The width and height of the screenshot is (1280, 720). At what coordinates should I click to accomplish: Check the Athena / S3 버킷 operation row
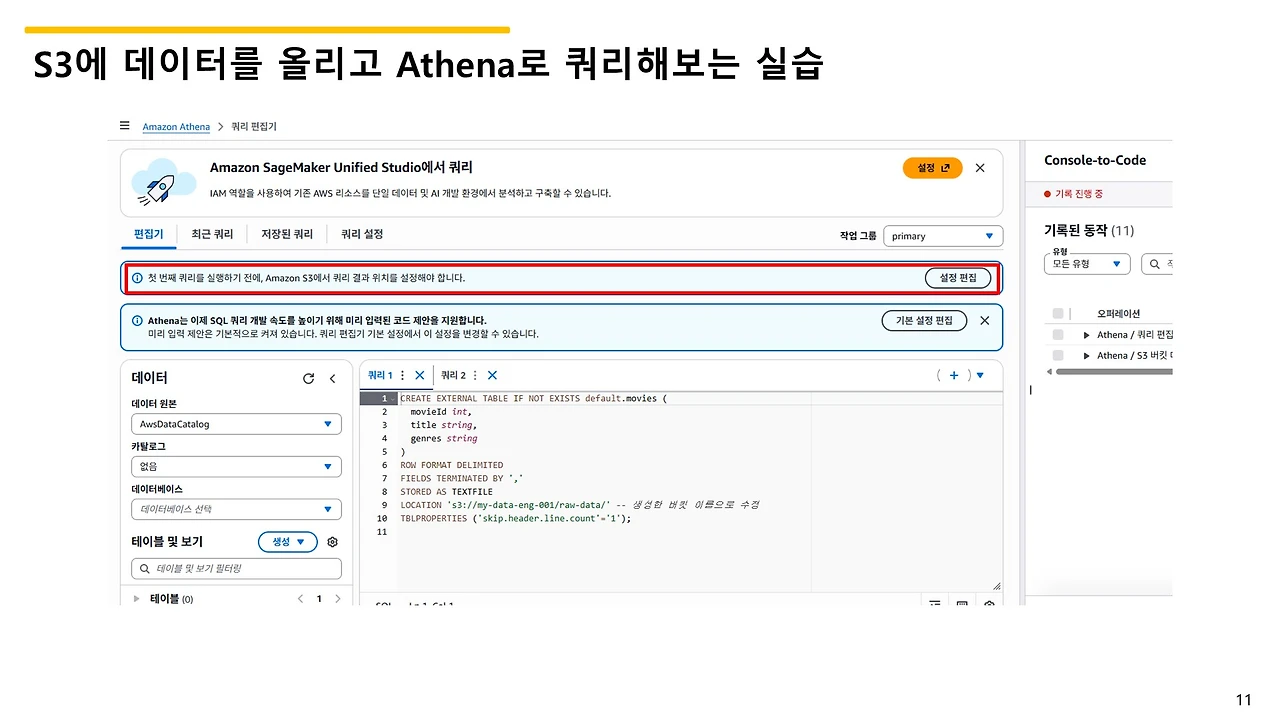coord(1058,355)
